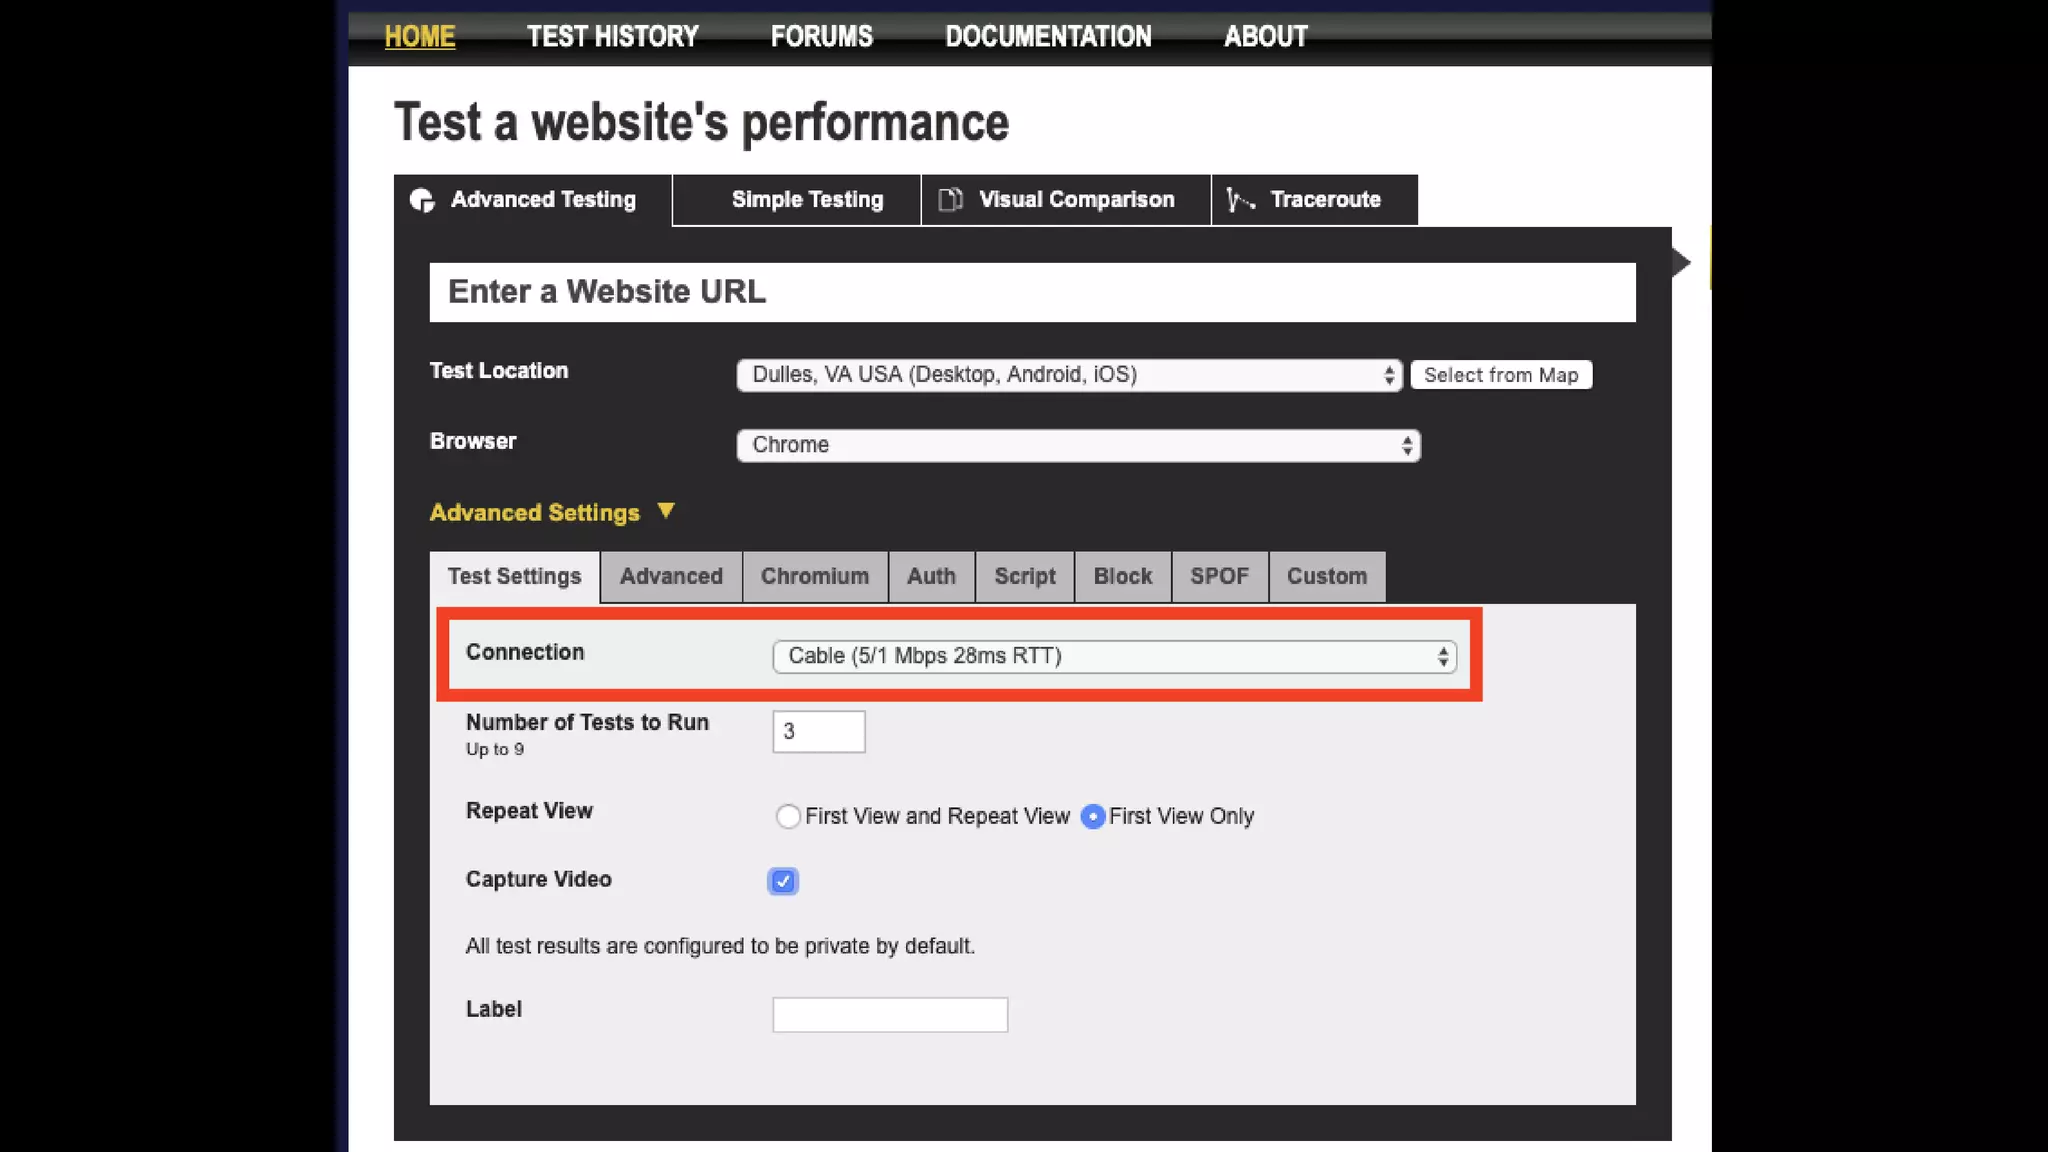Open the Browser dropdown
2048x1152 pixels.
(1078, 445)
